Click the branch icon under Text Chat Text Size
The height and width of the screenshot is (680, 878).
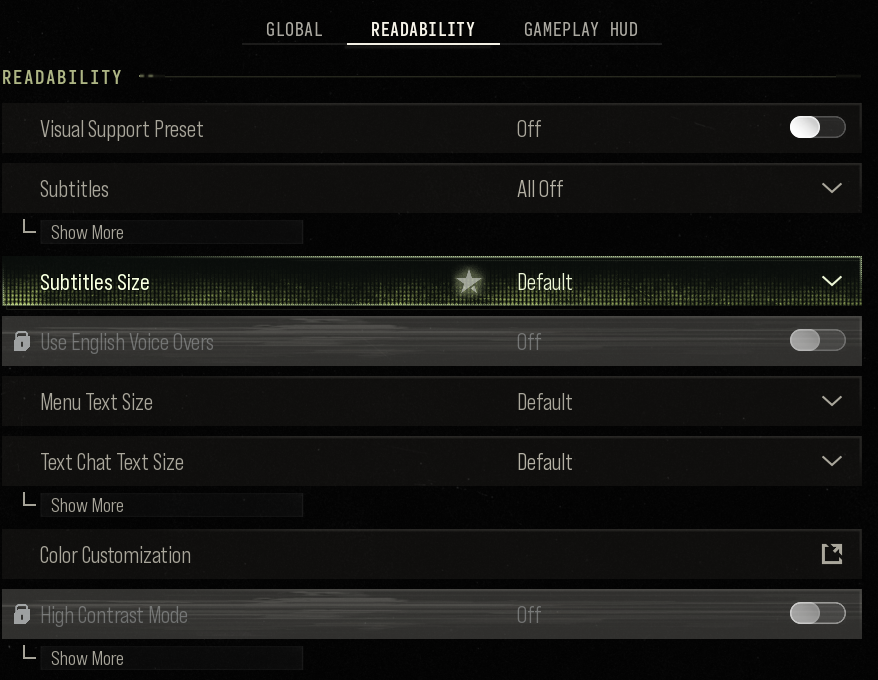click(x=29, y=500)
